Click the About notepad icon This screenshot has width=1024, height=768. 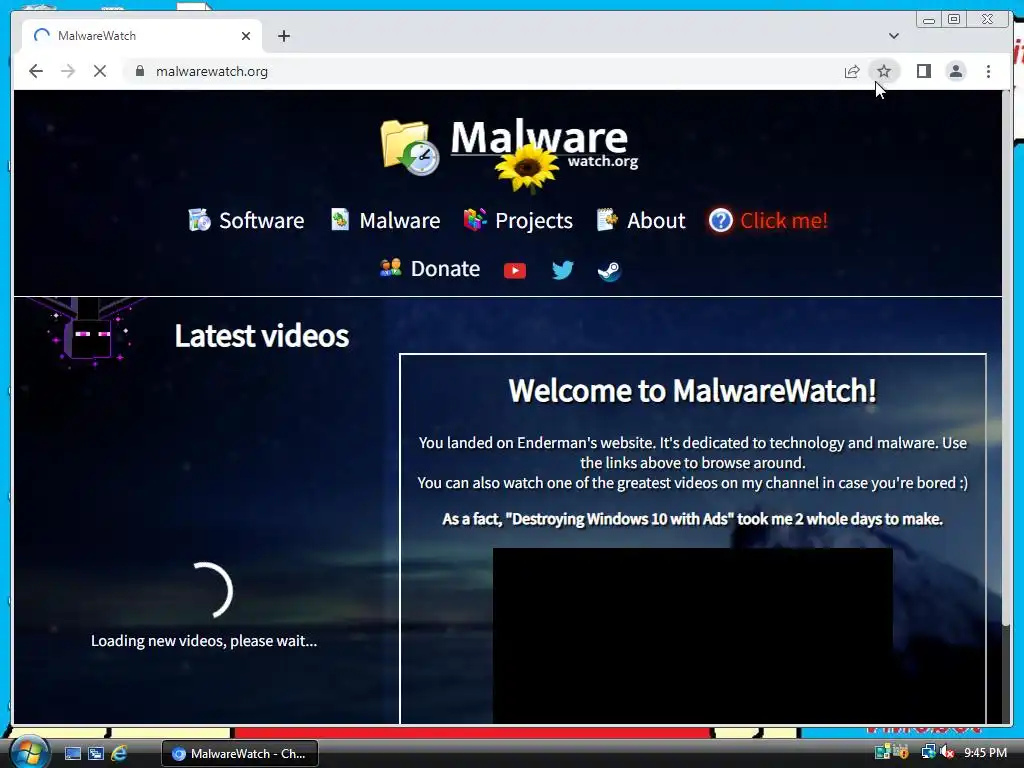(607, 220)
